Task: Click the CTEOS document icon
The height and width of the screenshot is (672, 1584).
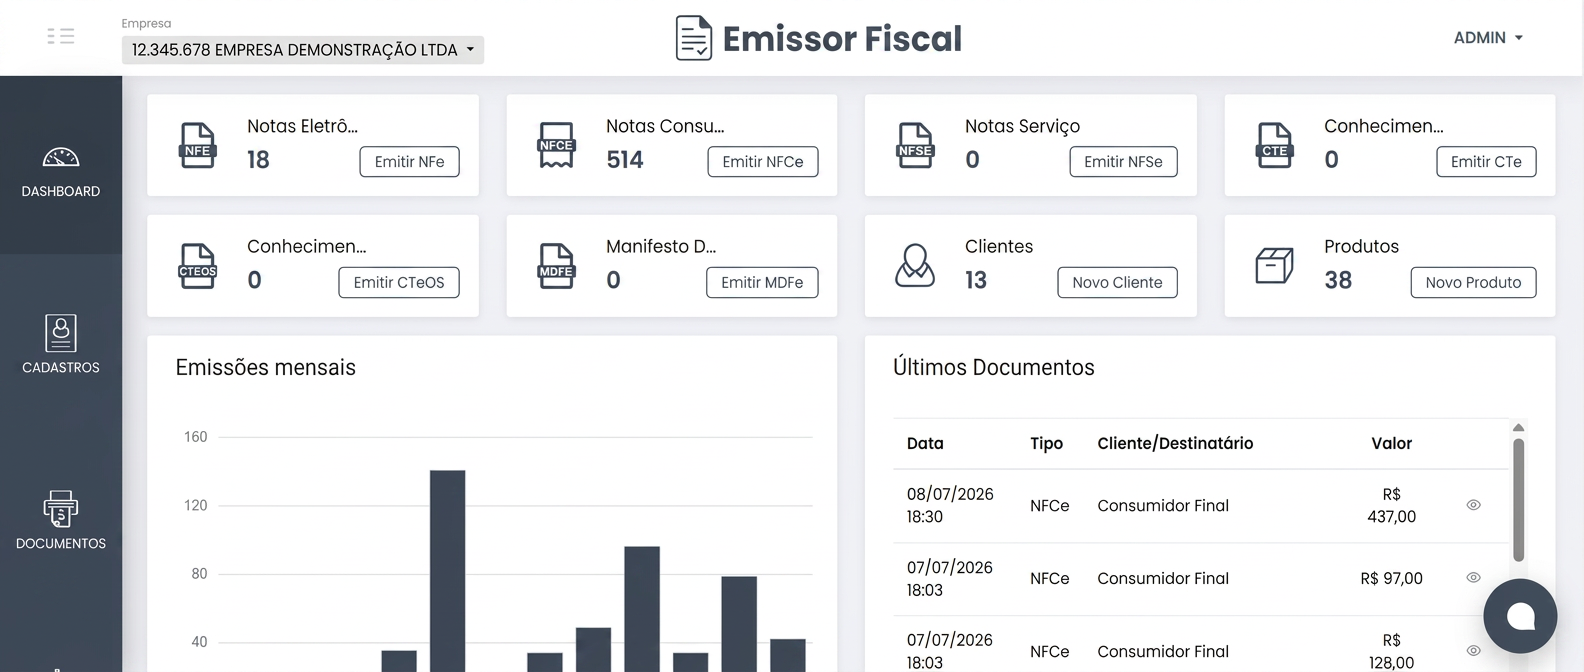Action: point(198,267)
